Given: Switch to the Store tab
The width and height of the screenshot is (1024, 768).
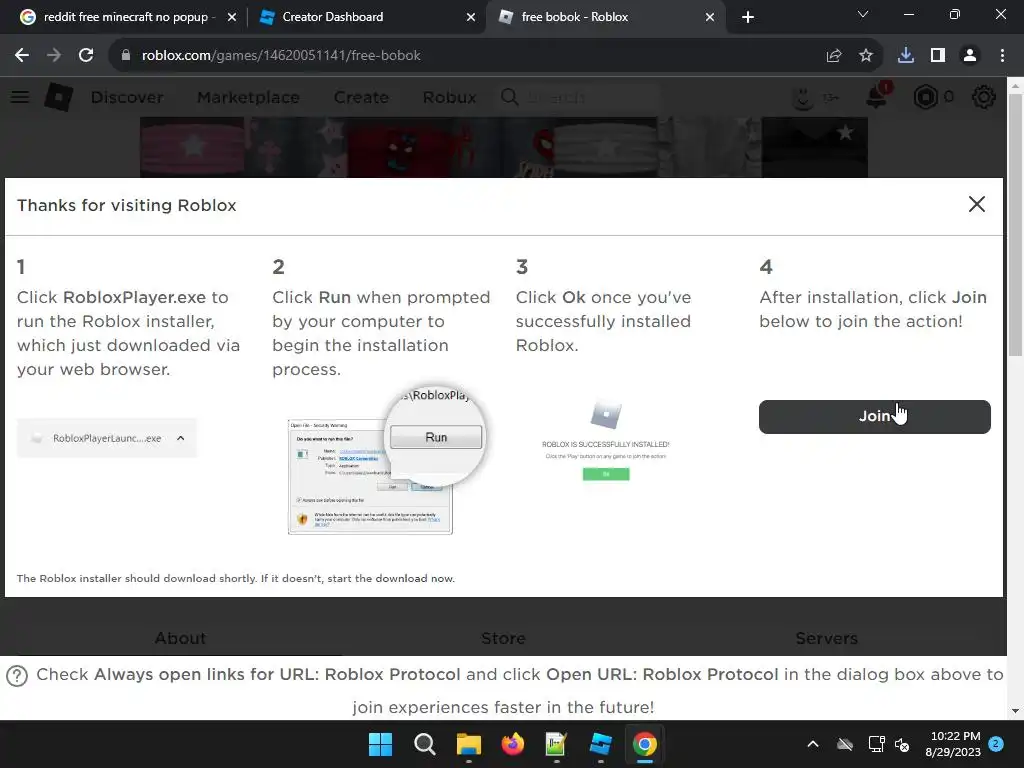Looking at the screenshot, I should 504,638.
